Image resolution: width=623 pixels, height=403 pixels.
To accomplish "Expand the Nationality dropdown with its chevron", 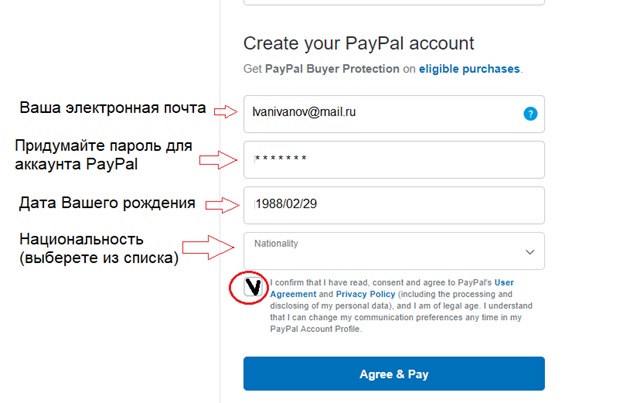I will point(530,252).
